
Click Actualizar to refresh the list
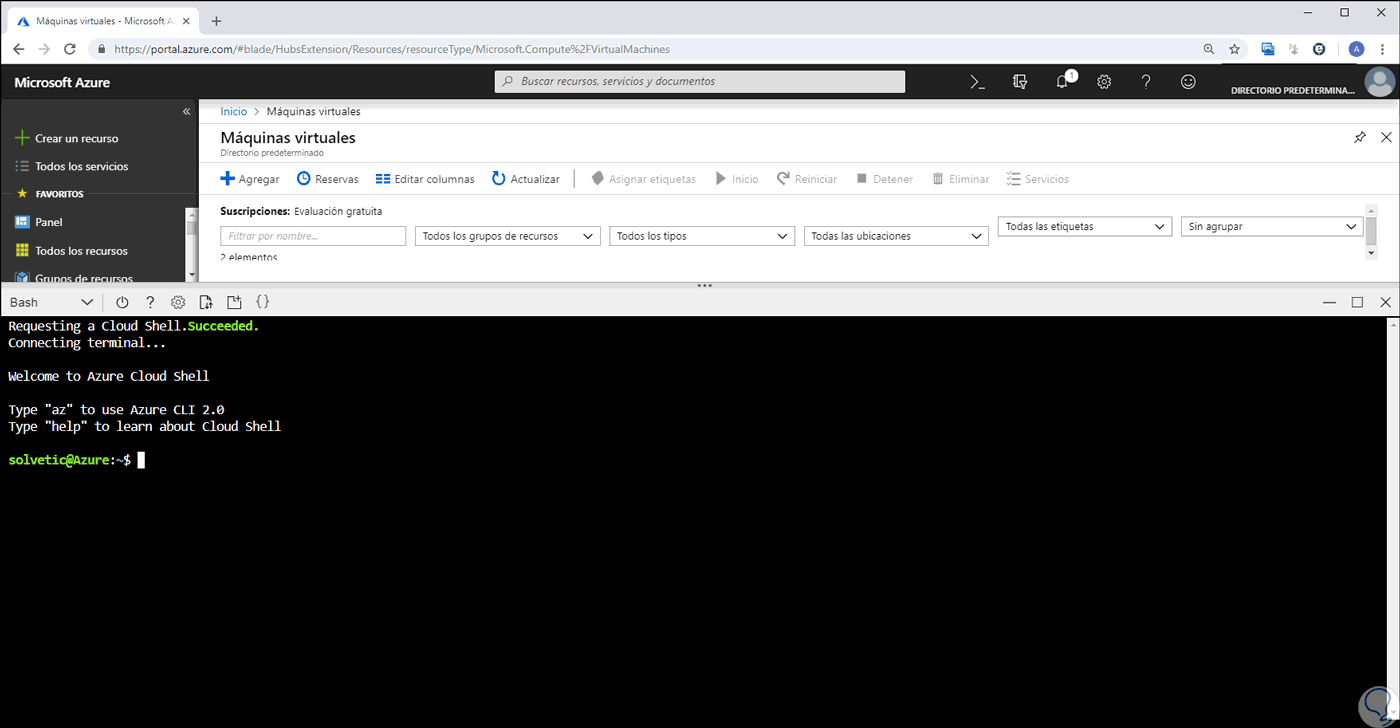pyautogui.click(x=526, y=179)
